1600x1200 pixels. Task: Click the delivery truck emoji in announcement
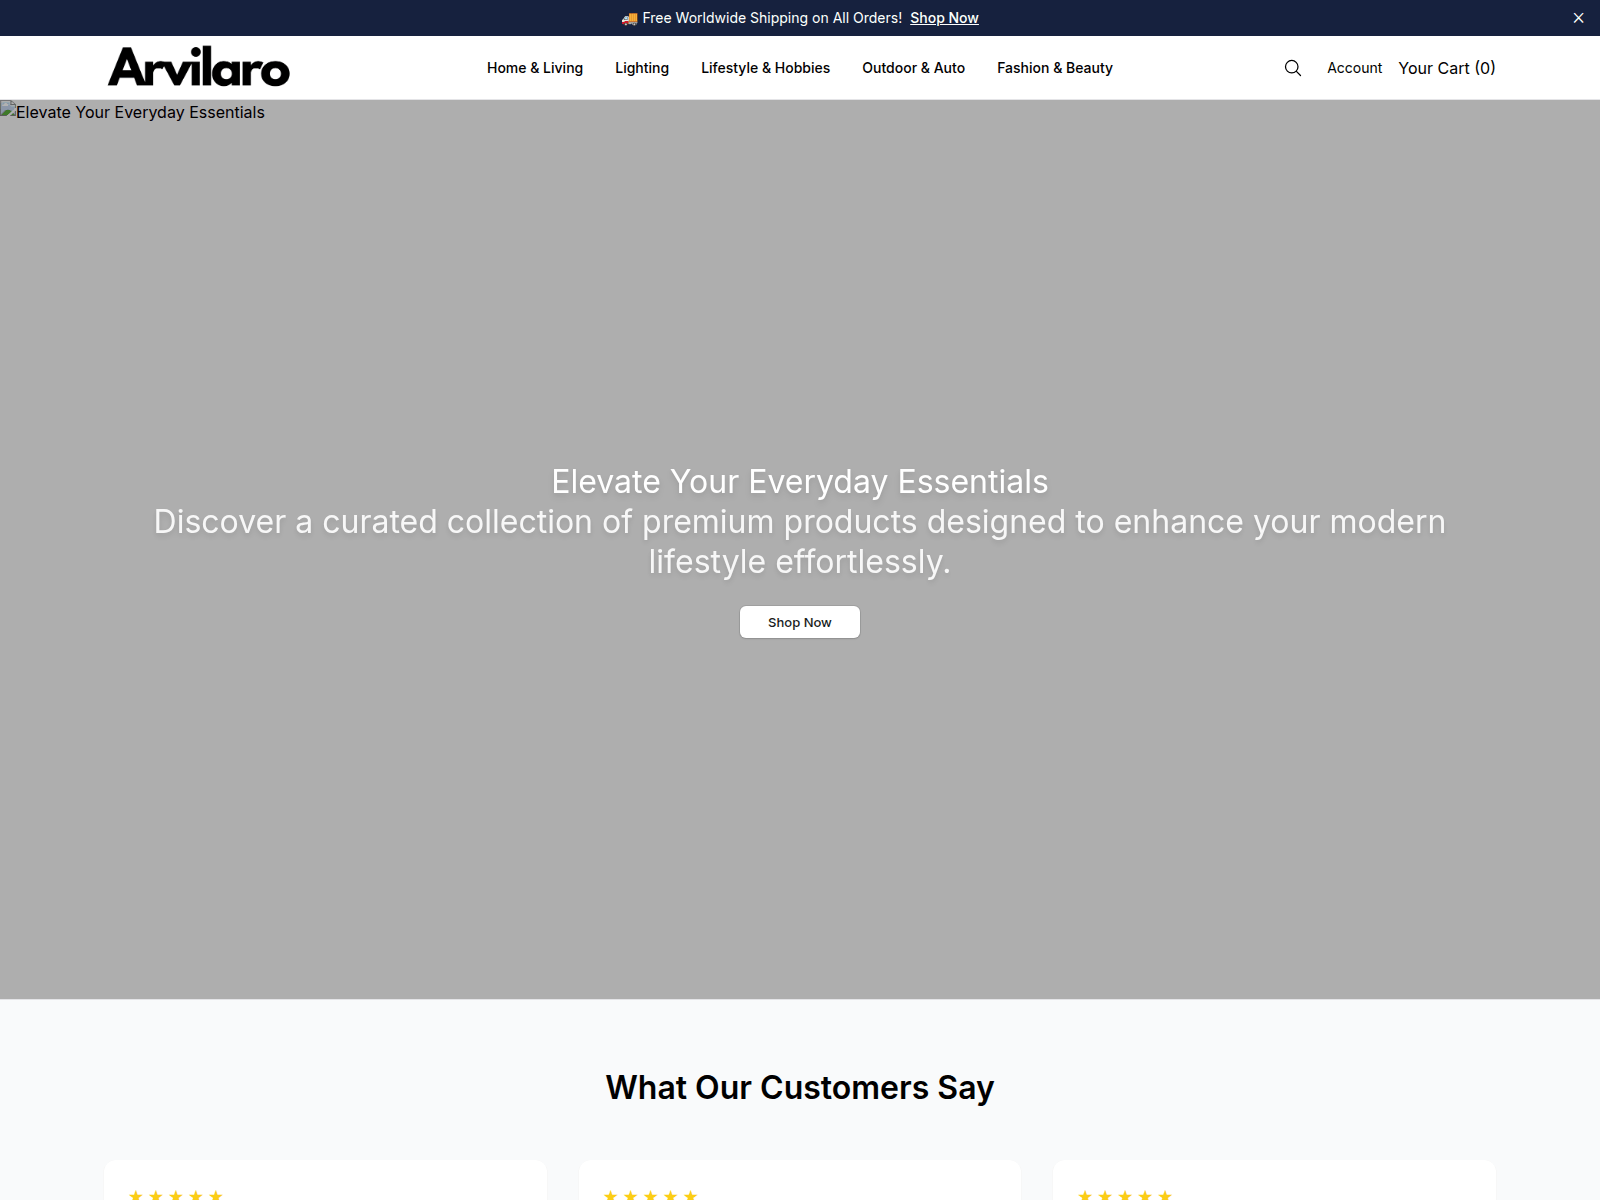pos(629,18)
